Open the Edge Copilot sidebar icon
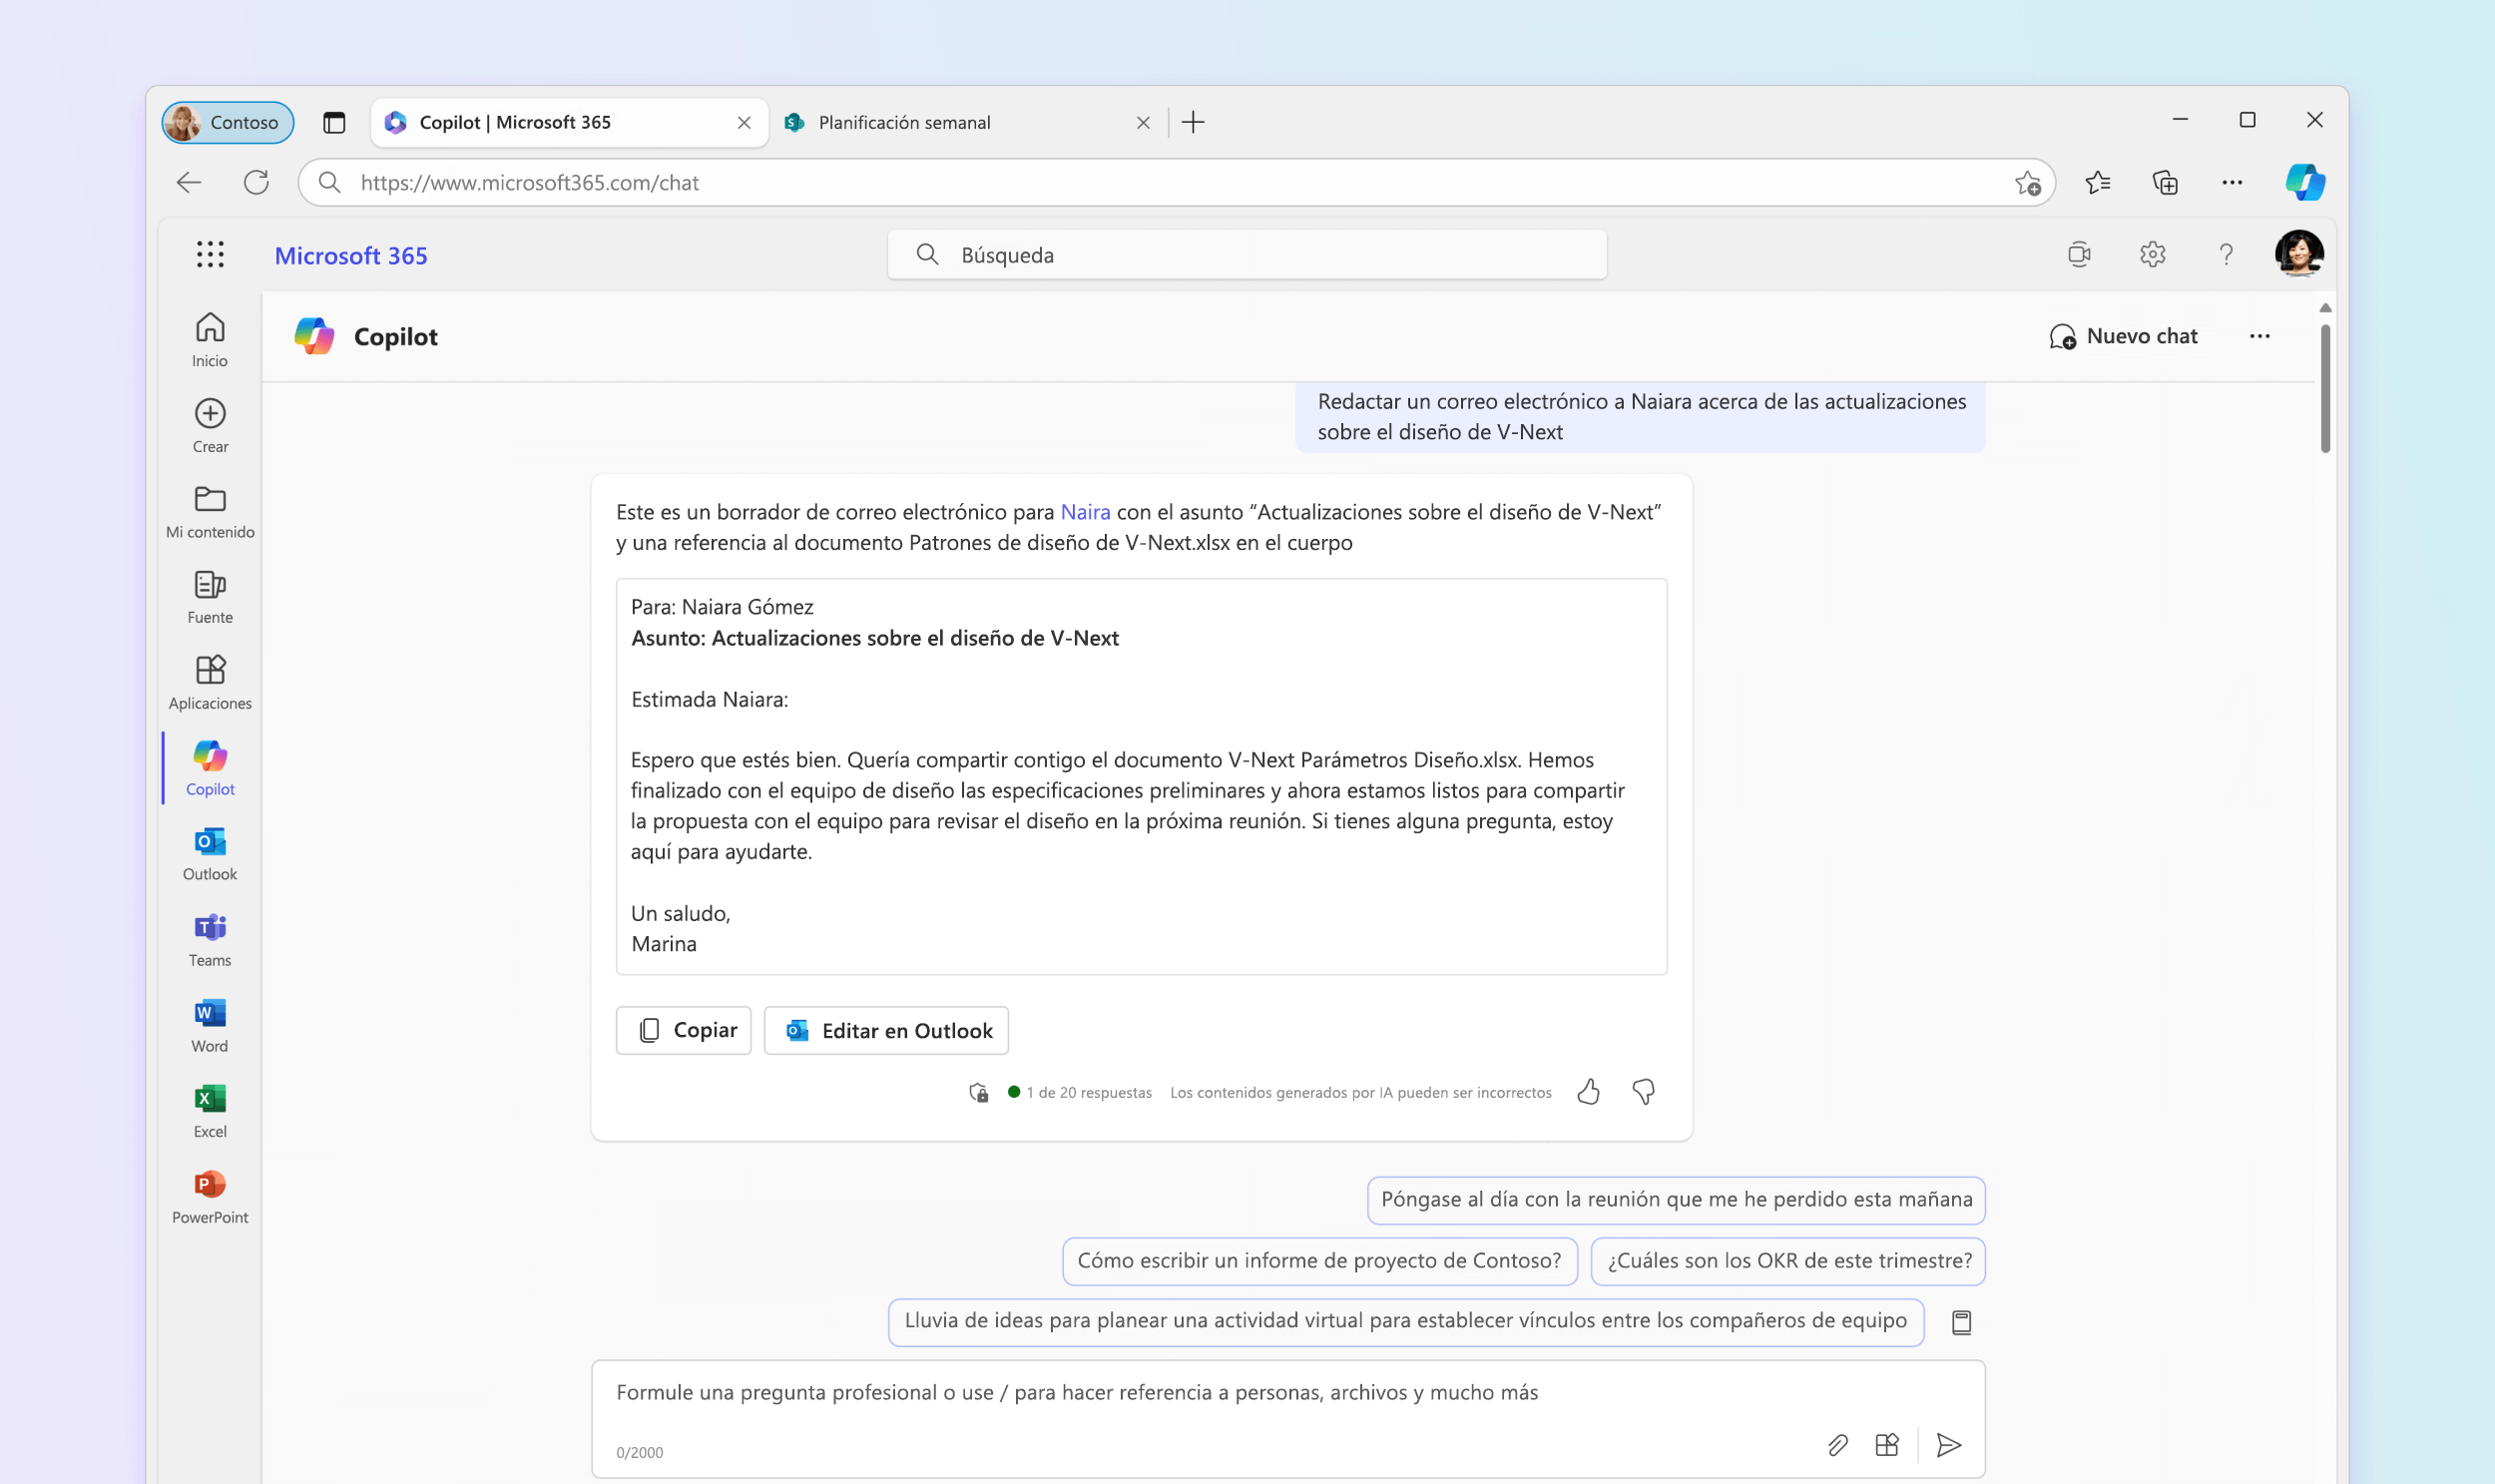This screenshot has width=2495, height=1484. click(x=2304, y=182)
